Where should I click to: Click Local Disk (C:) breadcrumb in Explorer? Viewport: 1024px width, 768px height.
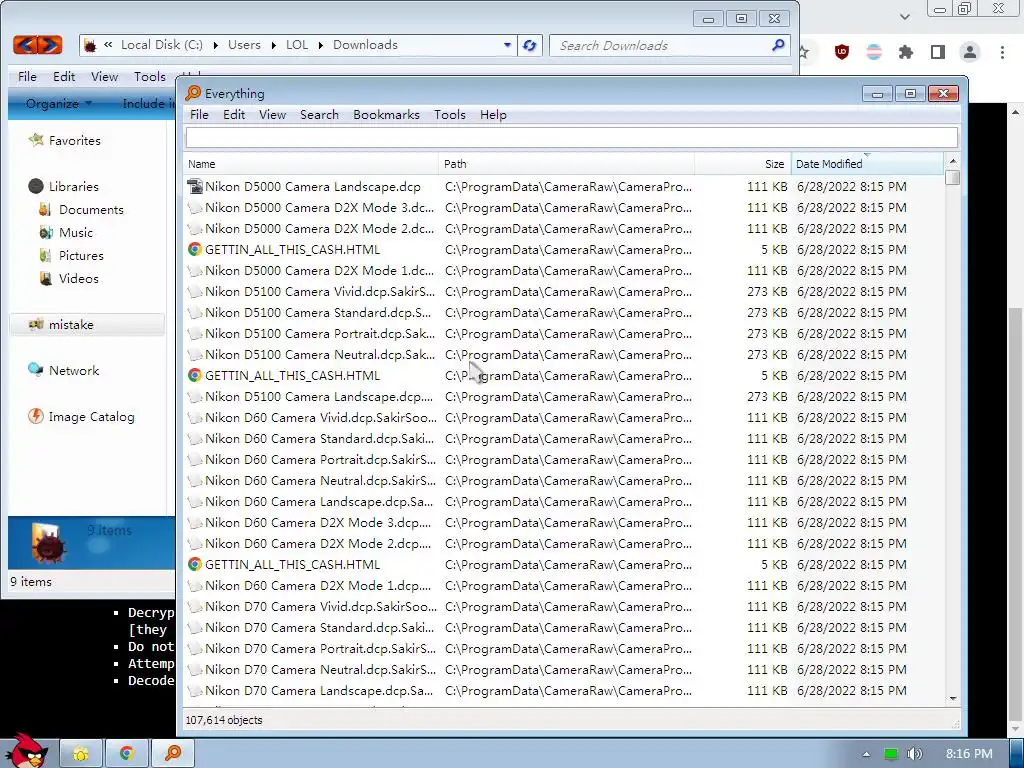coord(162,45)
